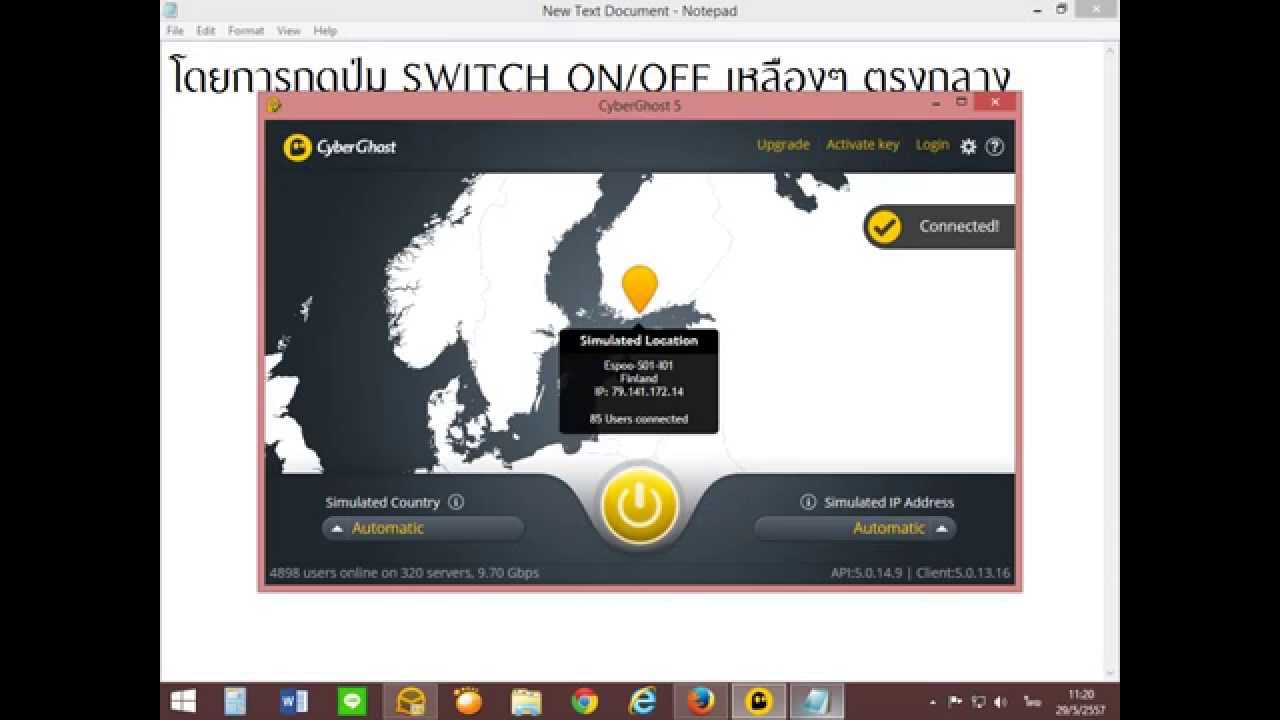Open Firefox from the taskbar
This screenshot has height=720, width=1280.
coord(701,701)
